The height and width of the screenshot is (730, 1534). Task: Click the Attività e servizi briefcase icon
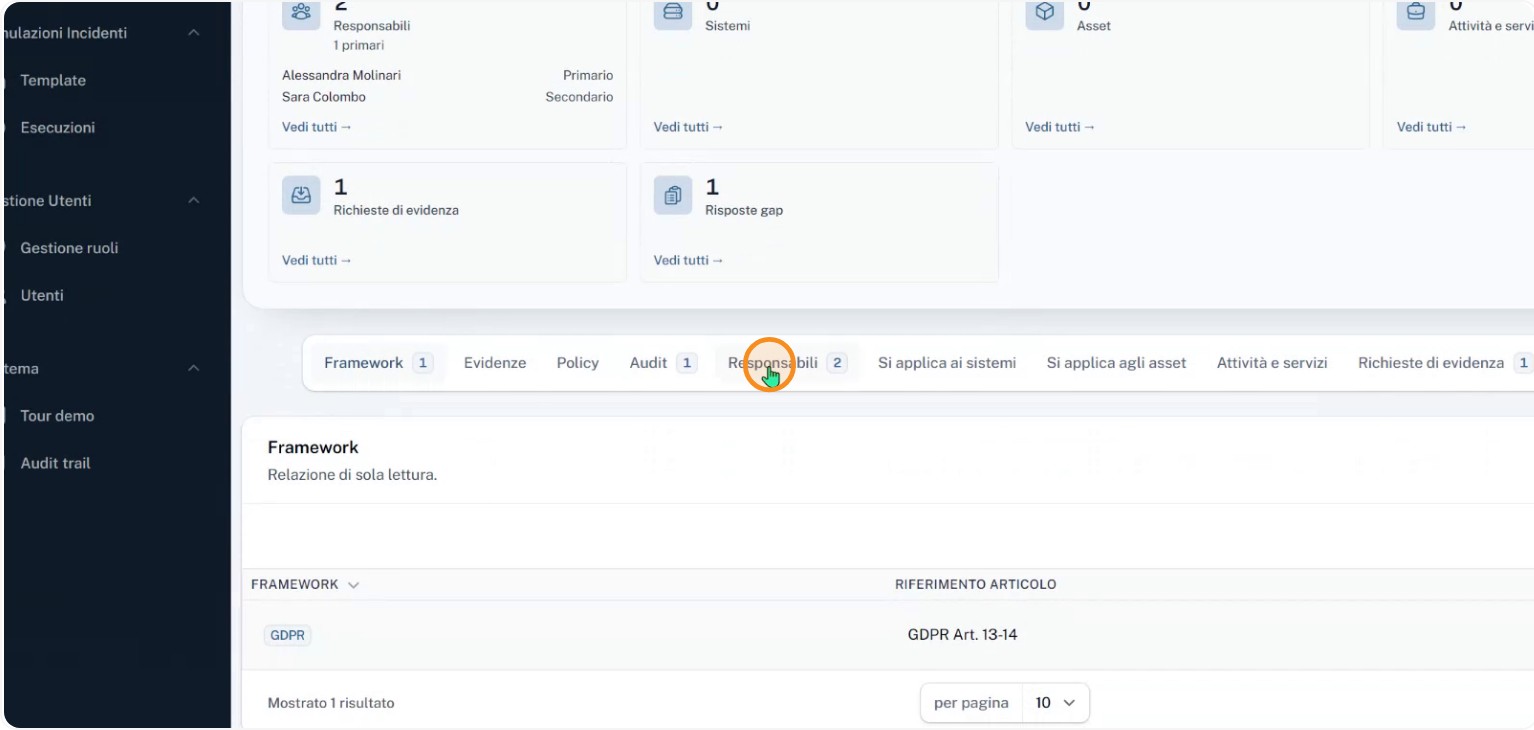pyautogui.click(x=1416, y=12)
